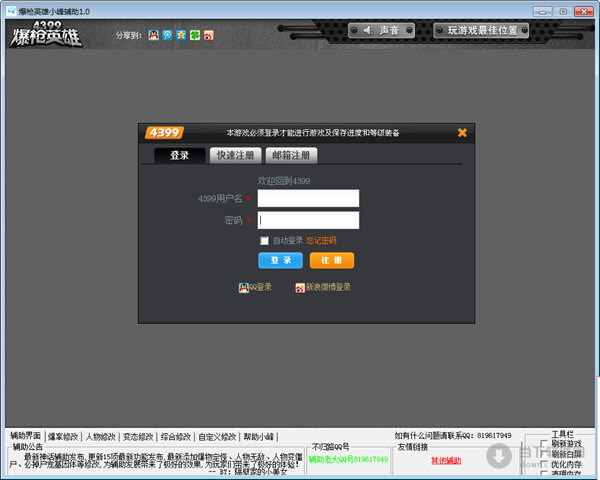Maximize the 爆枪英雄小峰辅助 window

pyautogui.click(x=563, y=11)
